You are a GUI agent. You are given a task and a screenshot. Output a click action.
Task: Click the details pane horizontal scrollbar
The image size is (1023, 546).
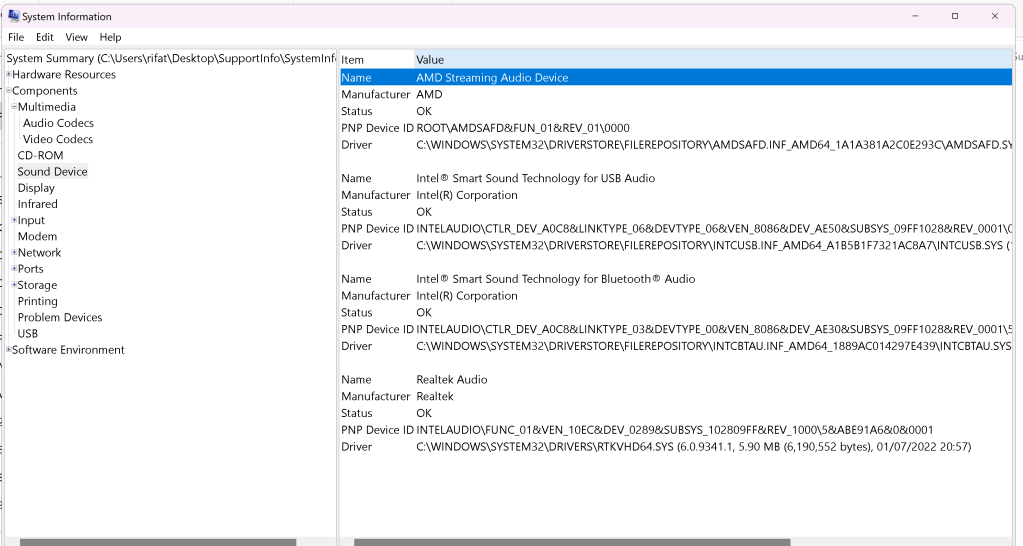pos(572,542)
